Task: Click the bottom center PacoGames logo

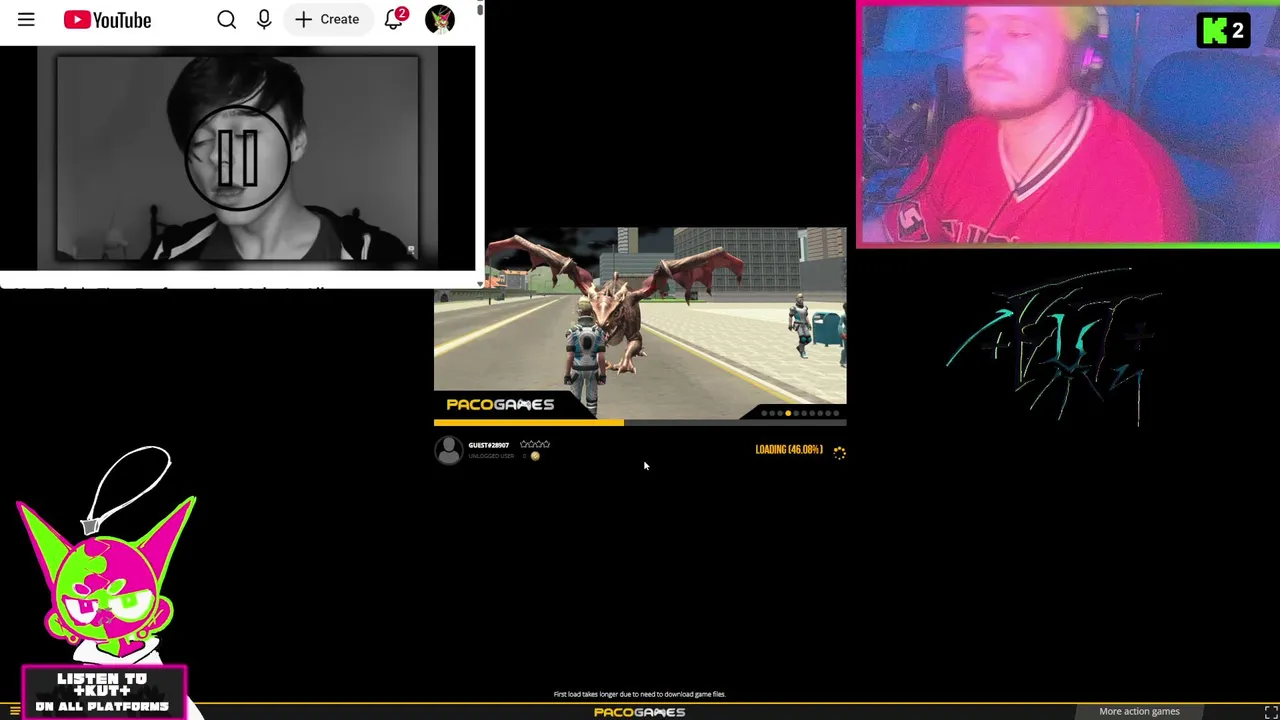Action: click(x=639, y=712)
